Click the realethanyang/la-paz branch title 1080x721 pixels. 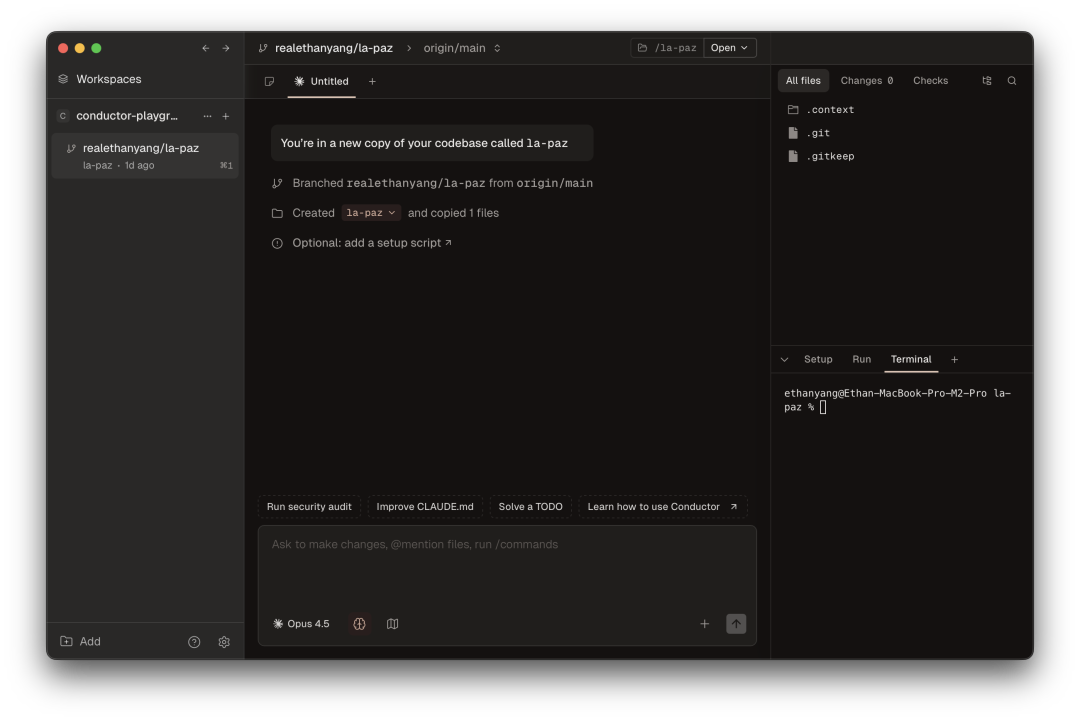pos(334,48)
